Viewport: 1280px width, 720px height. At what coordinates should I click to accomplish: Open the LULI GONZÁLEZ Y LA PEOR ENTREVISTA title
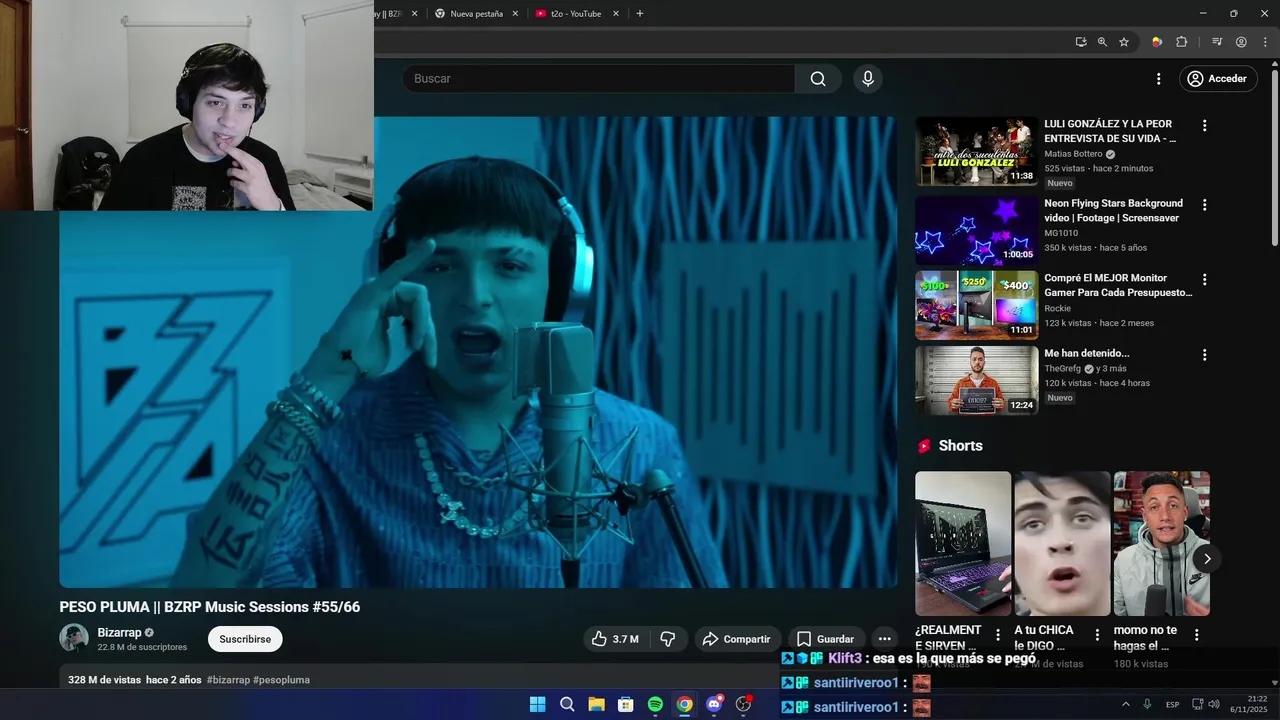pos(1110,131)
